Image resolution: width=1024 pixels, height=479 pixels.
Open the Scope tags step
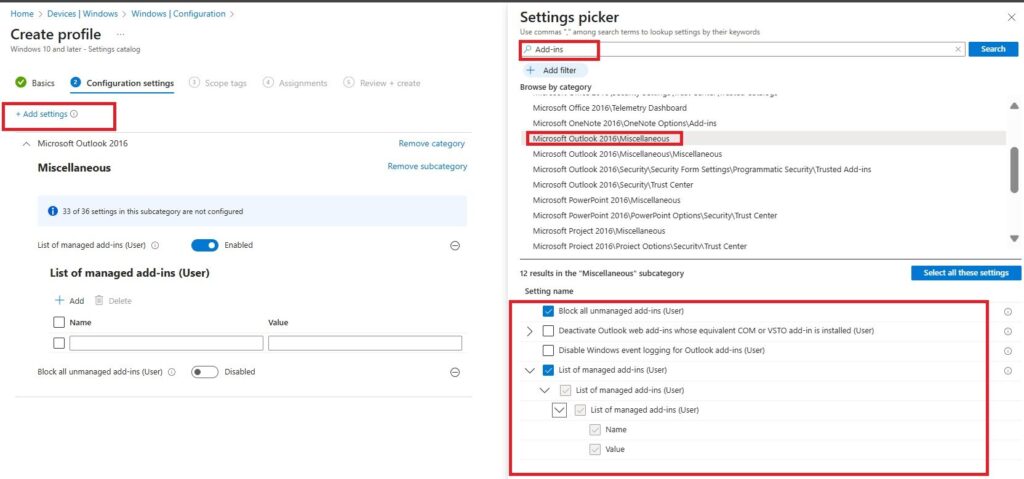pos(224,83)
